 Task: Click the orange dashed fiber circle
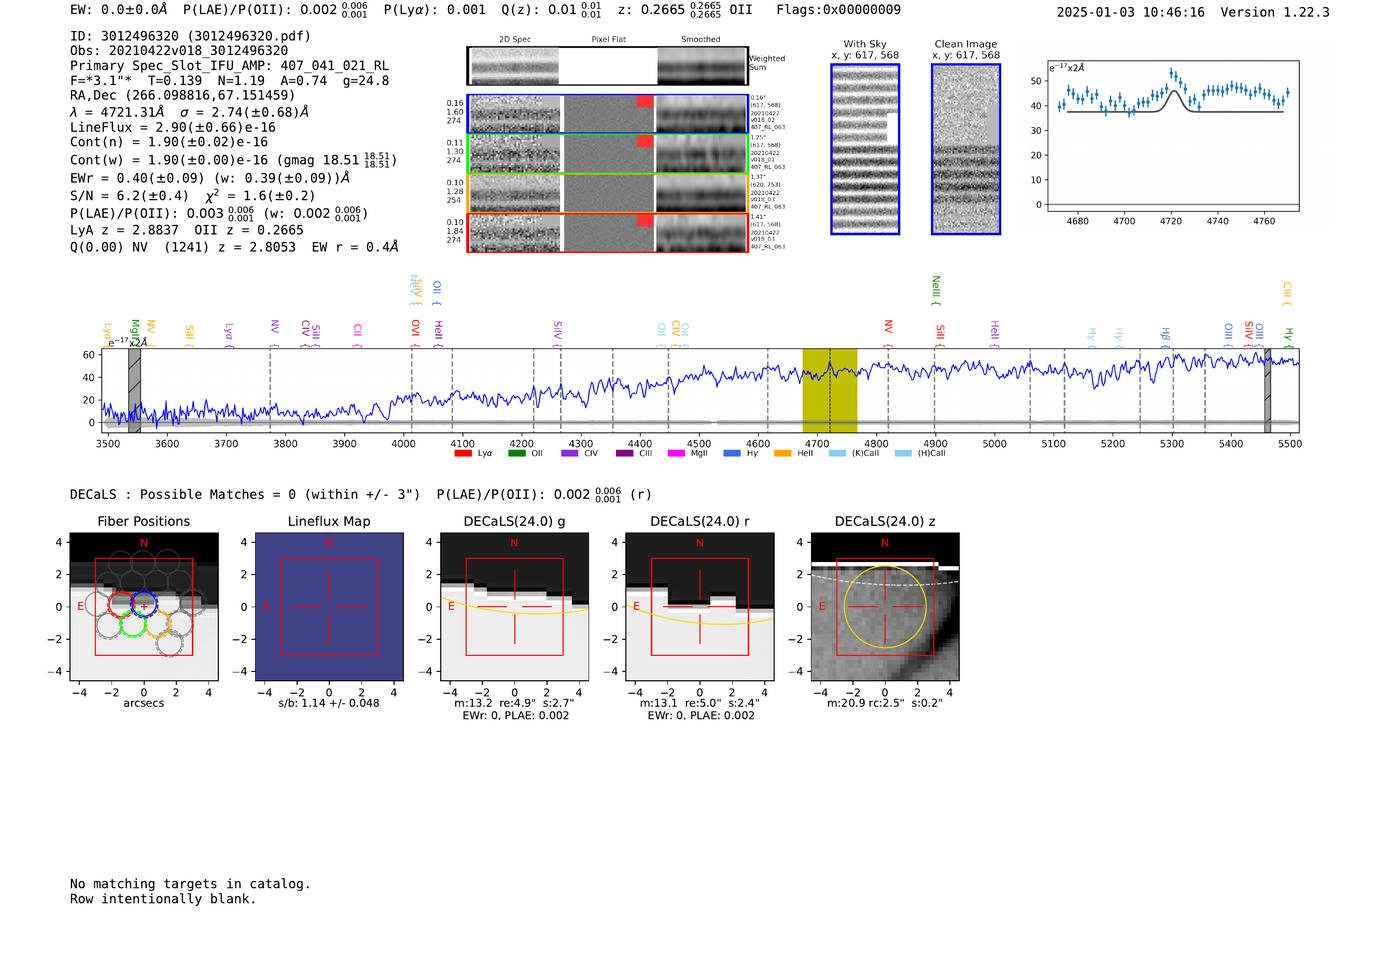[158, 625]
